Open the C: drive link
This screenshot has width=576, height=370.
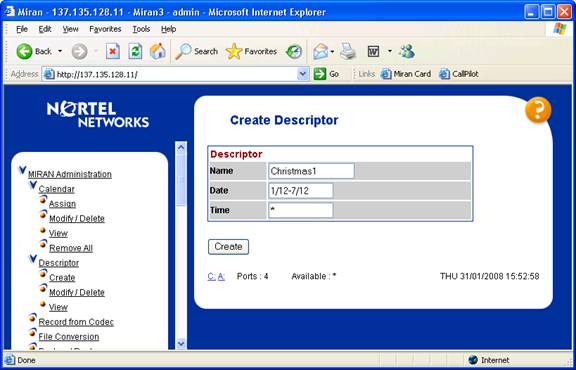pos(212,276)
